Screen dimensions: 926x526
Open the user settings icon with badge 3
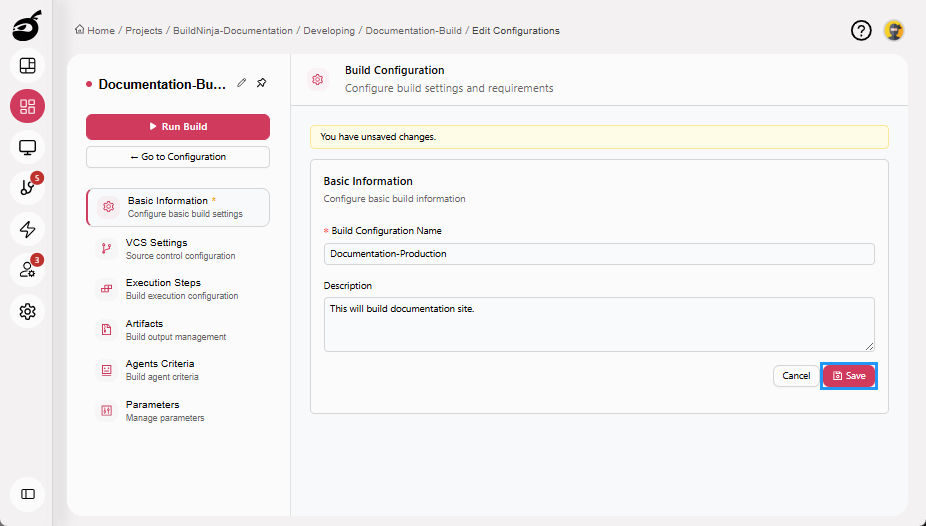point(27,270)
